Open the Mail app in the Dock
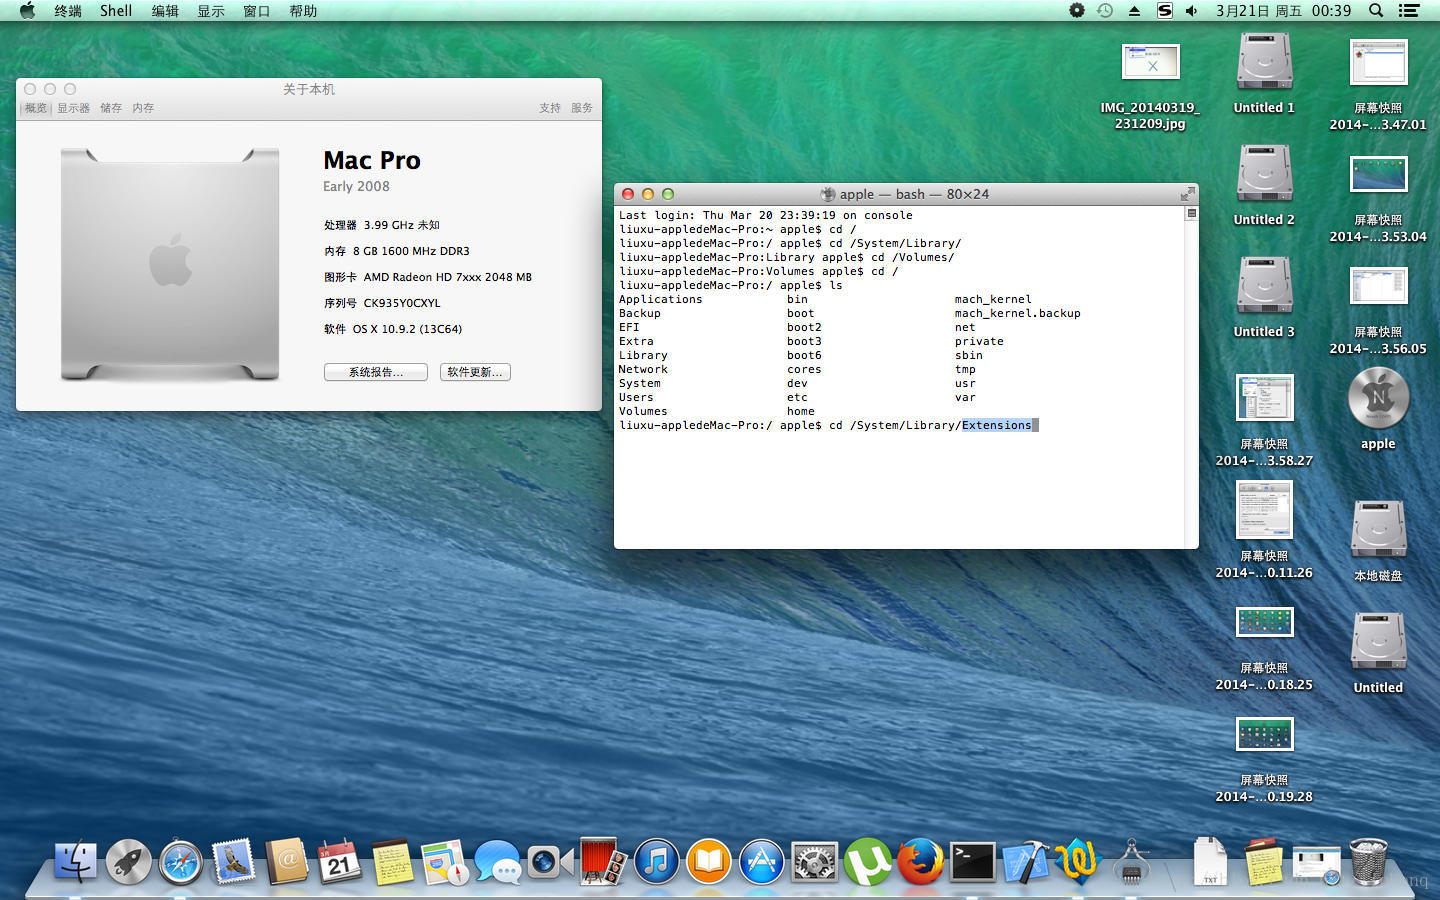Viewport: 1440px width, 900px height. click(234, 861)
